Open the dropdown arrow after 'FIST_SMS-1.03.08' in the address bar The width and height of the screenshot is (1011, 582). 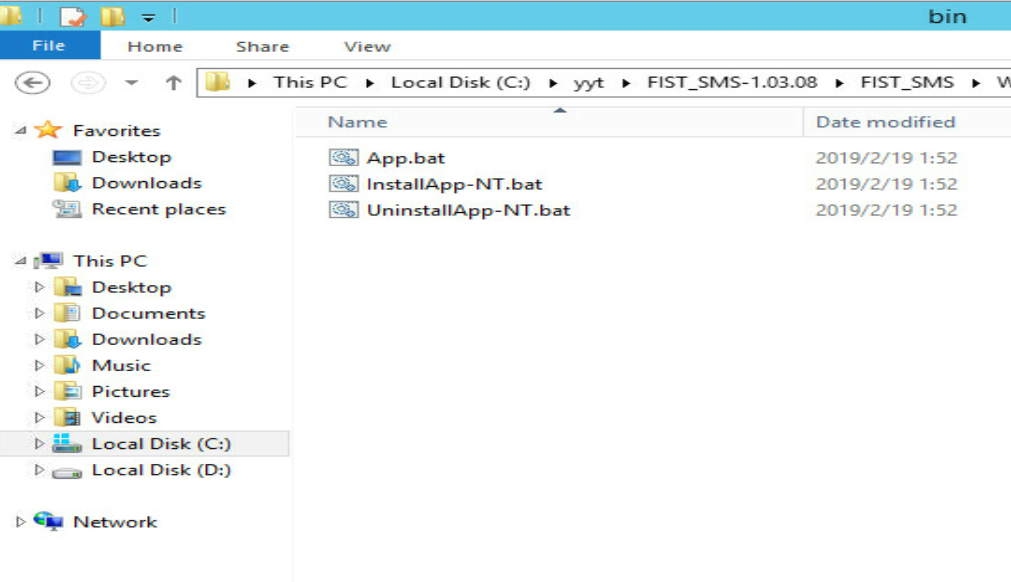[x=839, y=83]
